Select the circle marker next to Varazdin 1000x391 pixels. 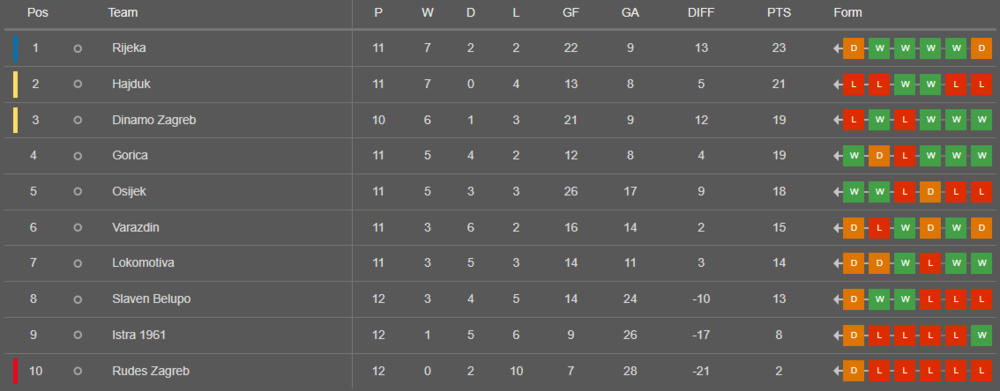(x=78, y=228)
